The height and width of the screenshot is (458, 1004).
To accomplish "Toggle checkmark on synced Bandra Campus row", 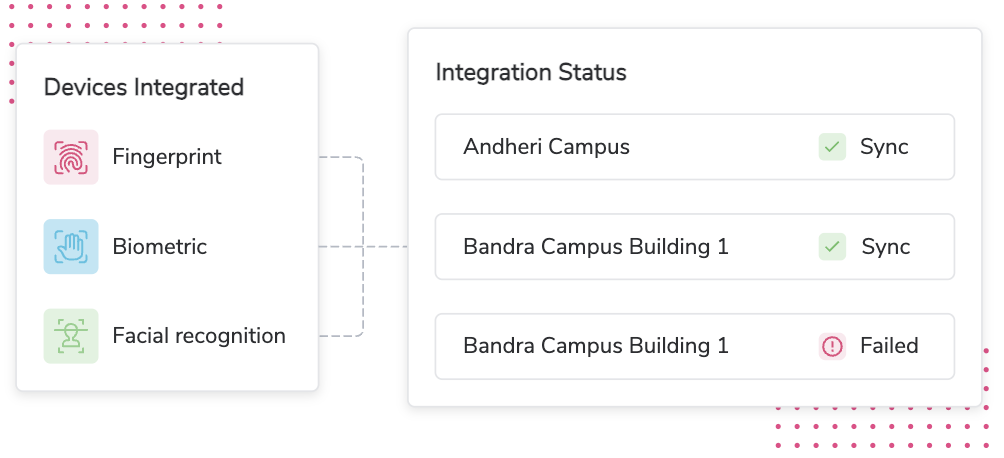I will [x=832, y=246].
